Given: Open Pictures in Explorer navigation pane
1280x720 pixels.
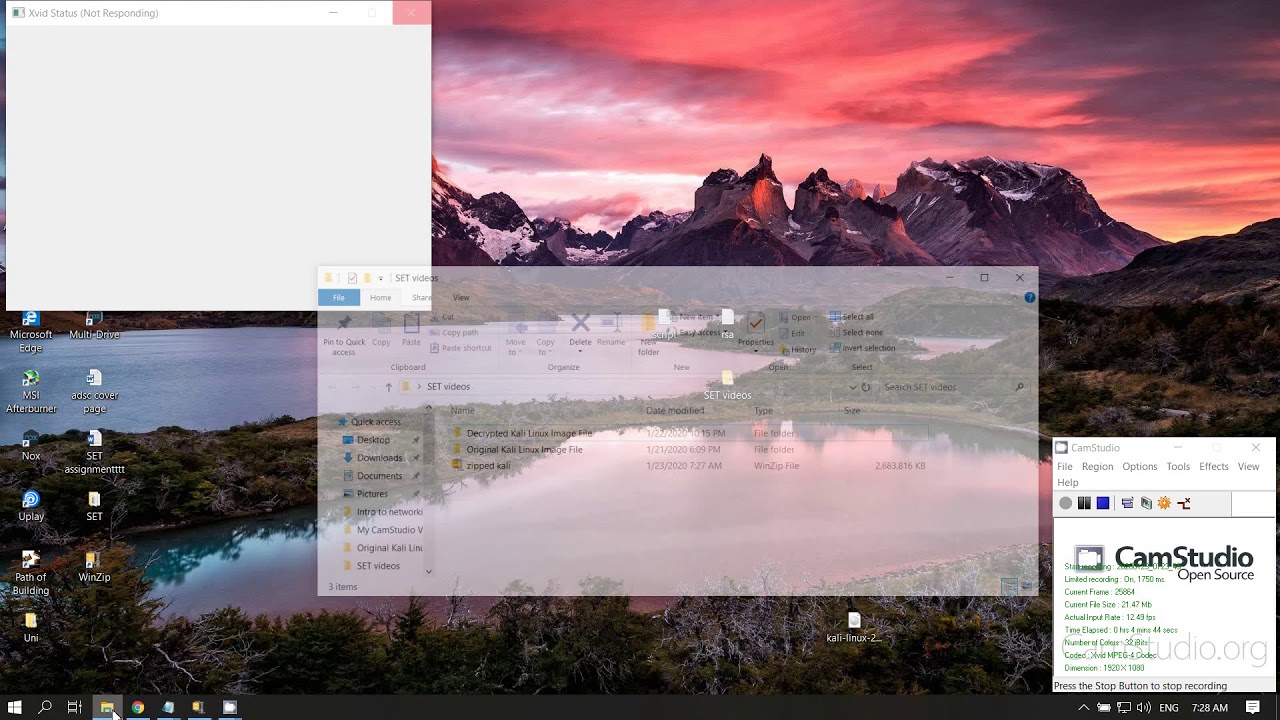Looking at the screenshot, I should [372, 494].
